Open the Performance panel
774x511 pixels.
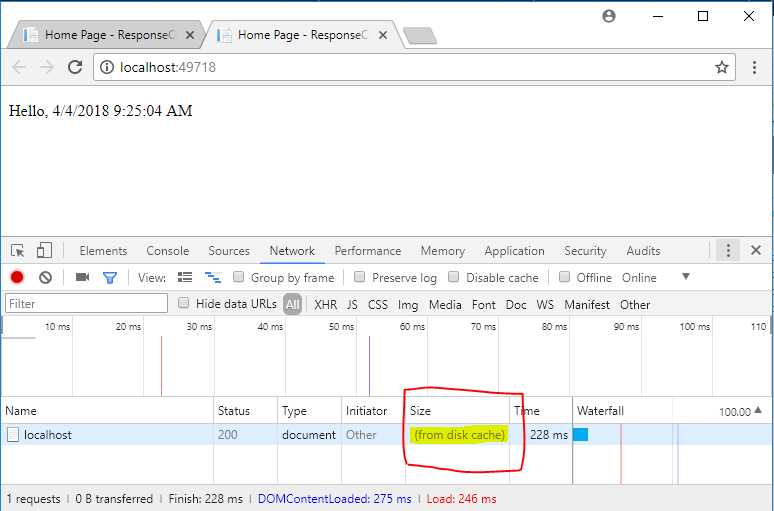coord(368,251)
